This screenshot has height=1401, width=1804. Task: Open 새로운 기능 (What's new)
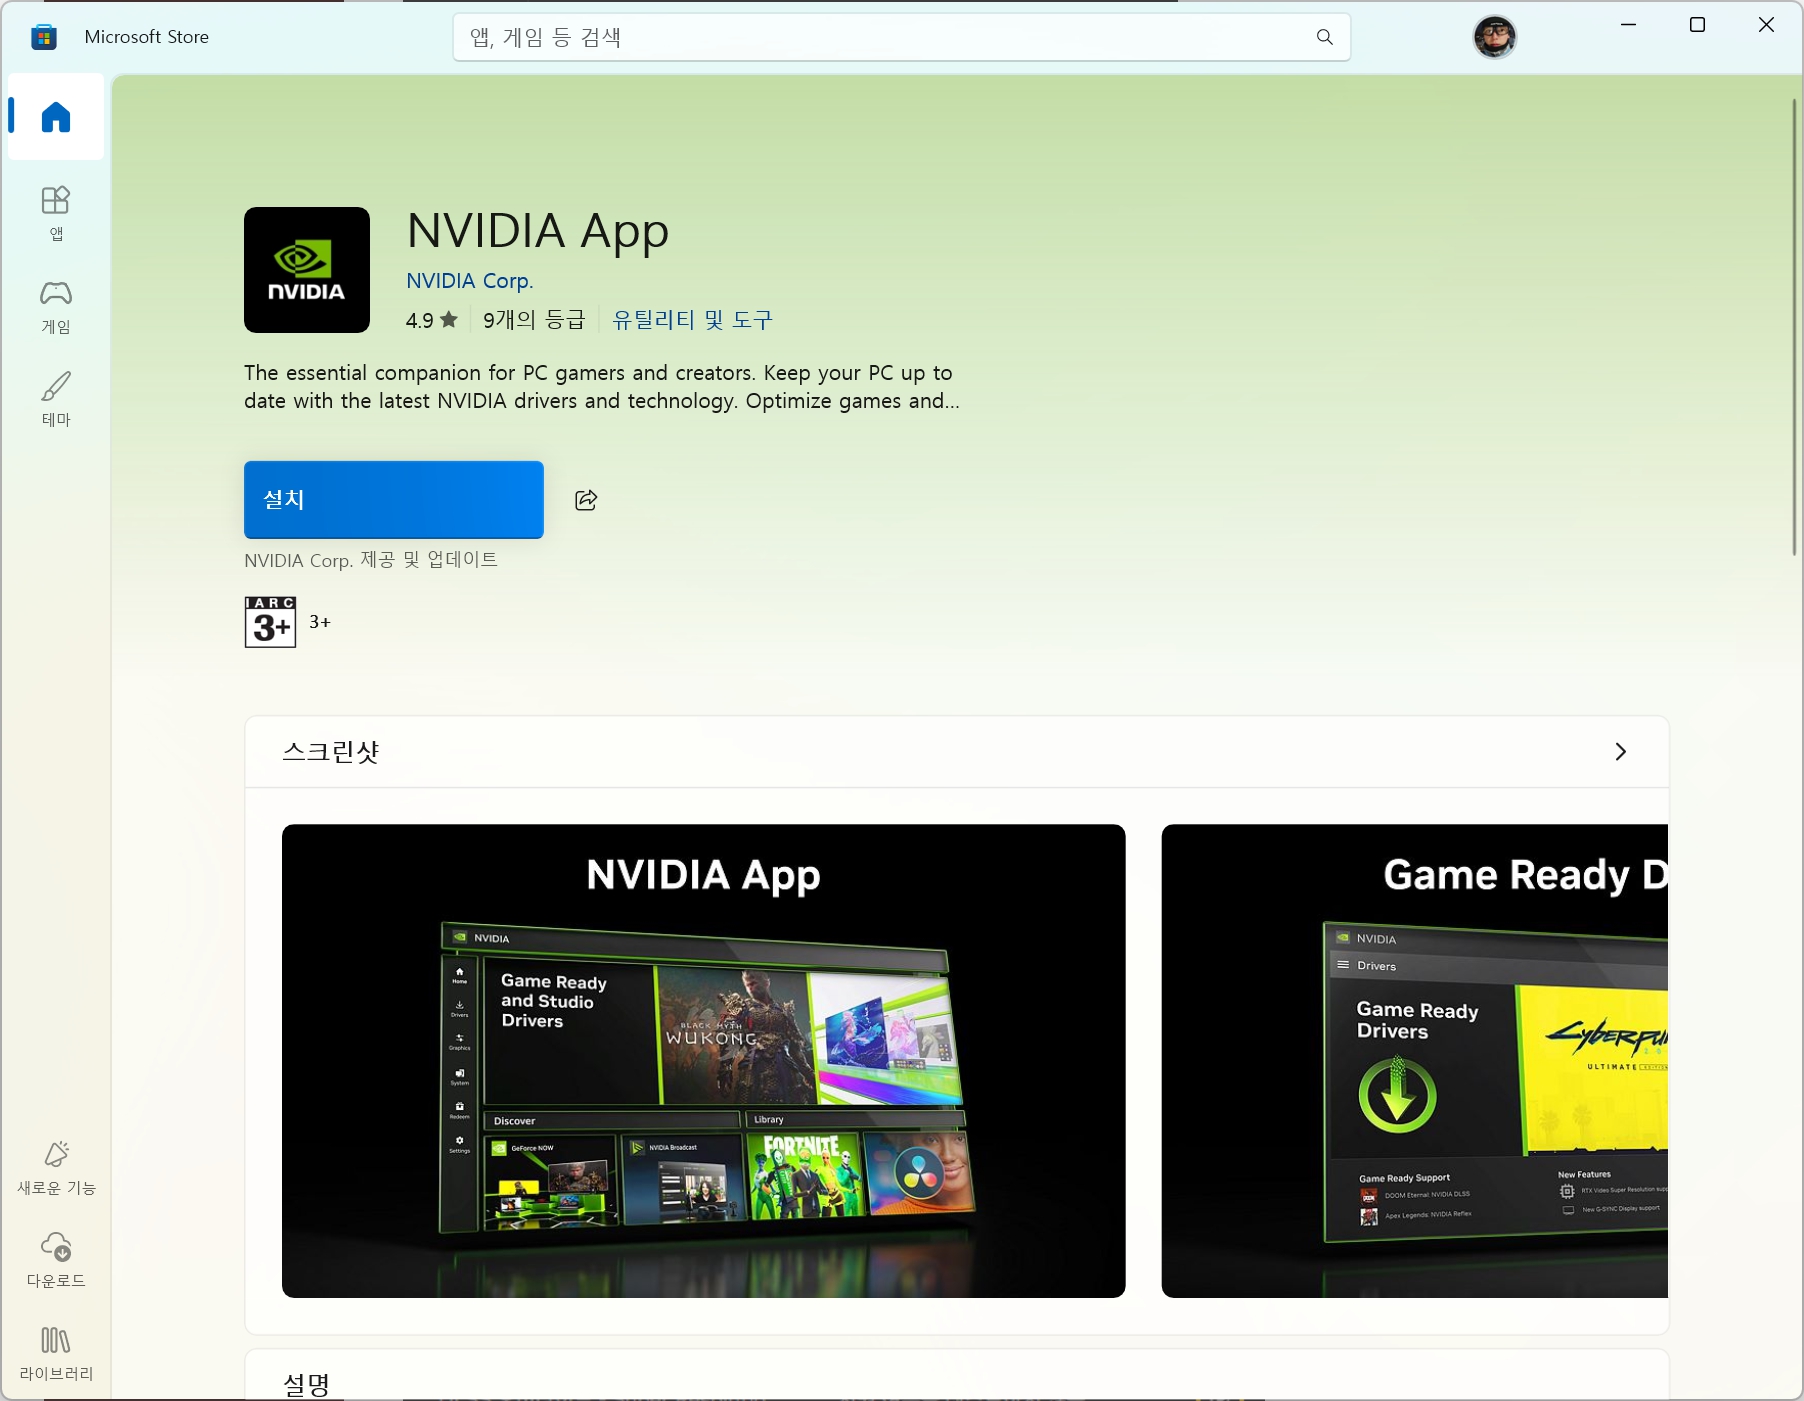click(x=56, y=1167)
